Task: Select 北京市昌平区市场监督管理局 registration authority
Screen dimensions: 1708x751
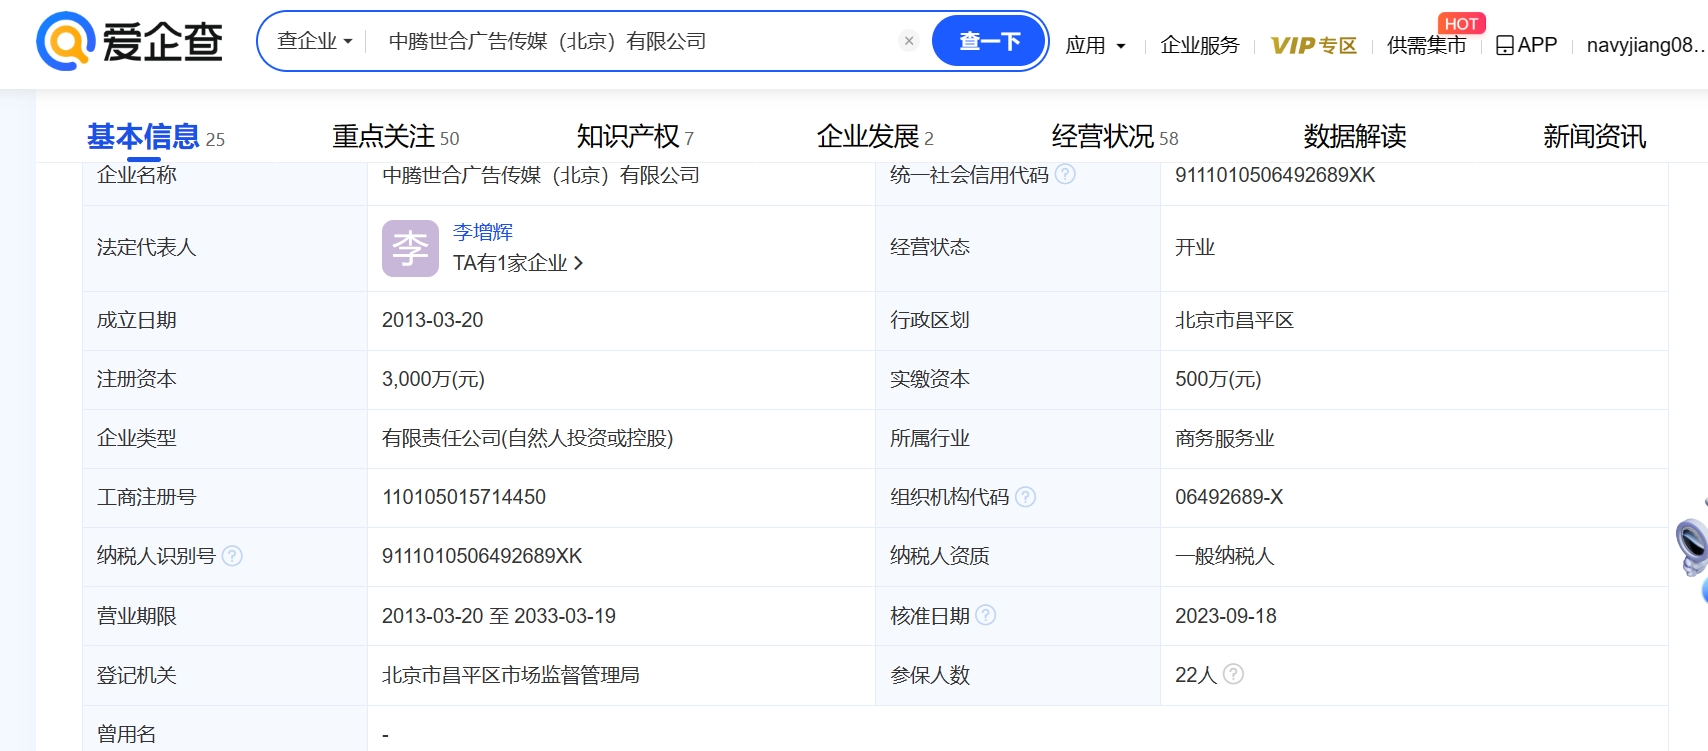Action: [x=510, y=675]
